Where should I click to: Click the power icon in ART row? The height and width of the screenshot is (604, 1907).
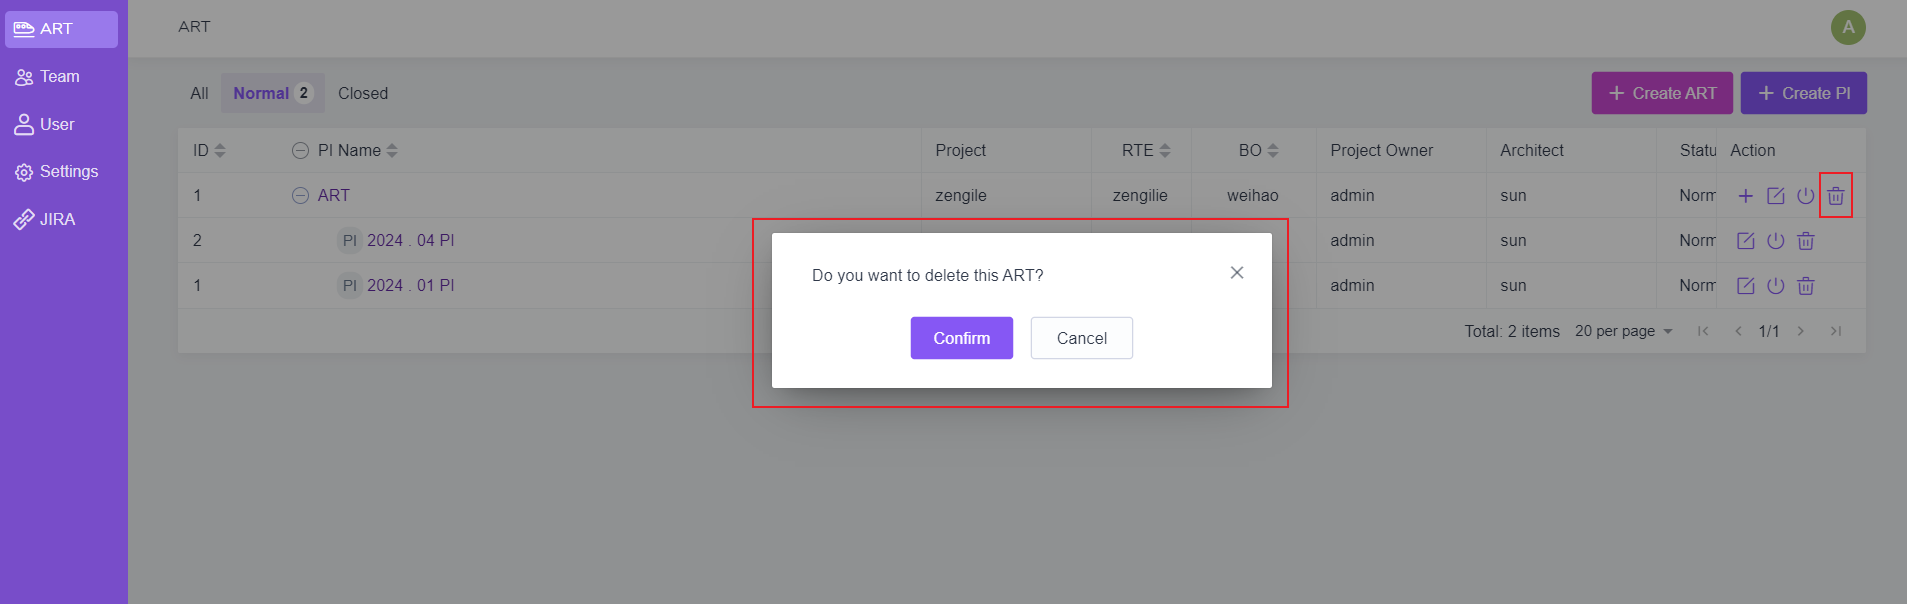coord(1805,196)
